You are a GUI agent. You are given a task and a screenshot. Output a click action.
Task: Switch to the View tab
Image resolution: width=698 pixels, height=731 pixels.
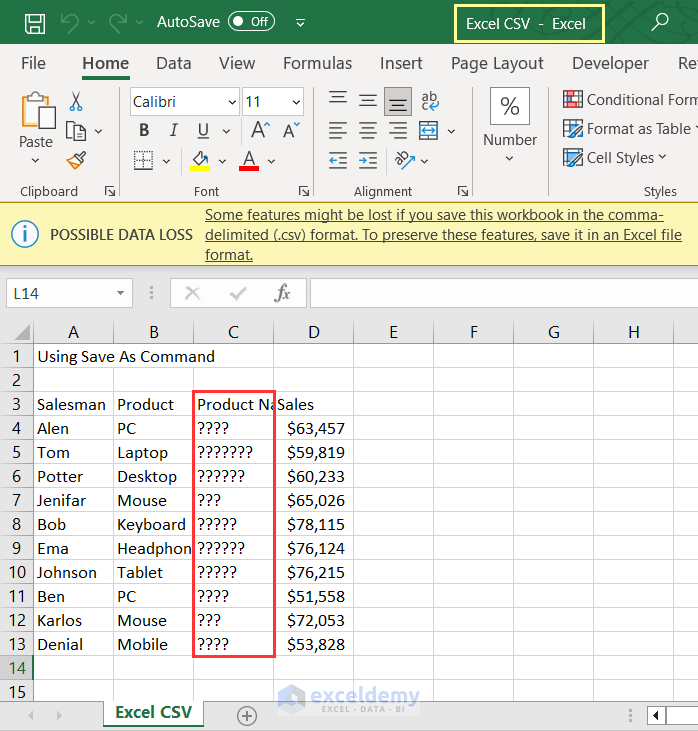(x=237, y=63)
